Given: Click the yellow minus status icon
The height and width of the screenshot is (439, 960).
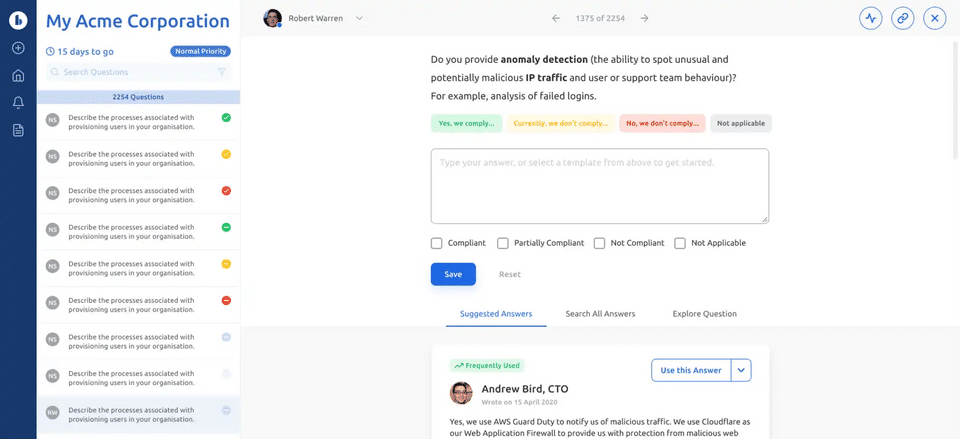Looking at the screenshot, I should (x=226, y=264).
